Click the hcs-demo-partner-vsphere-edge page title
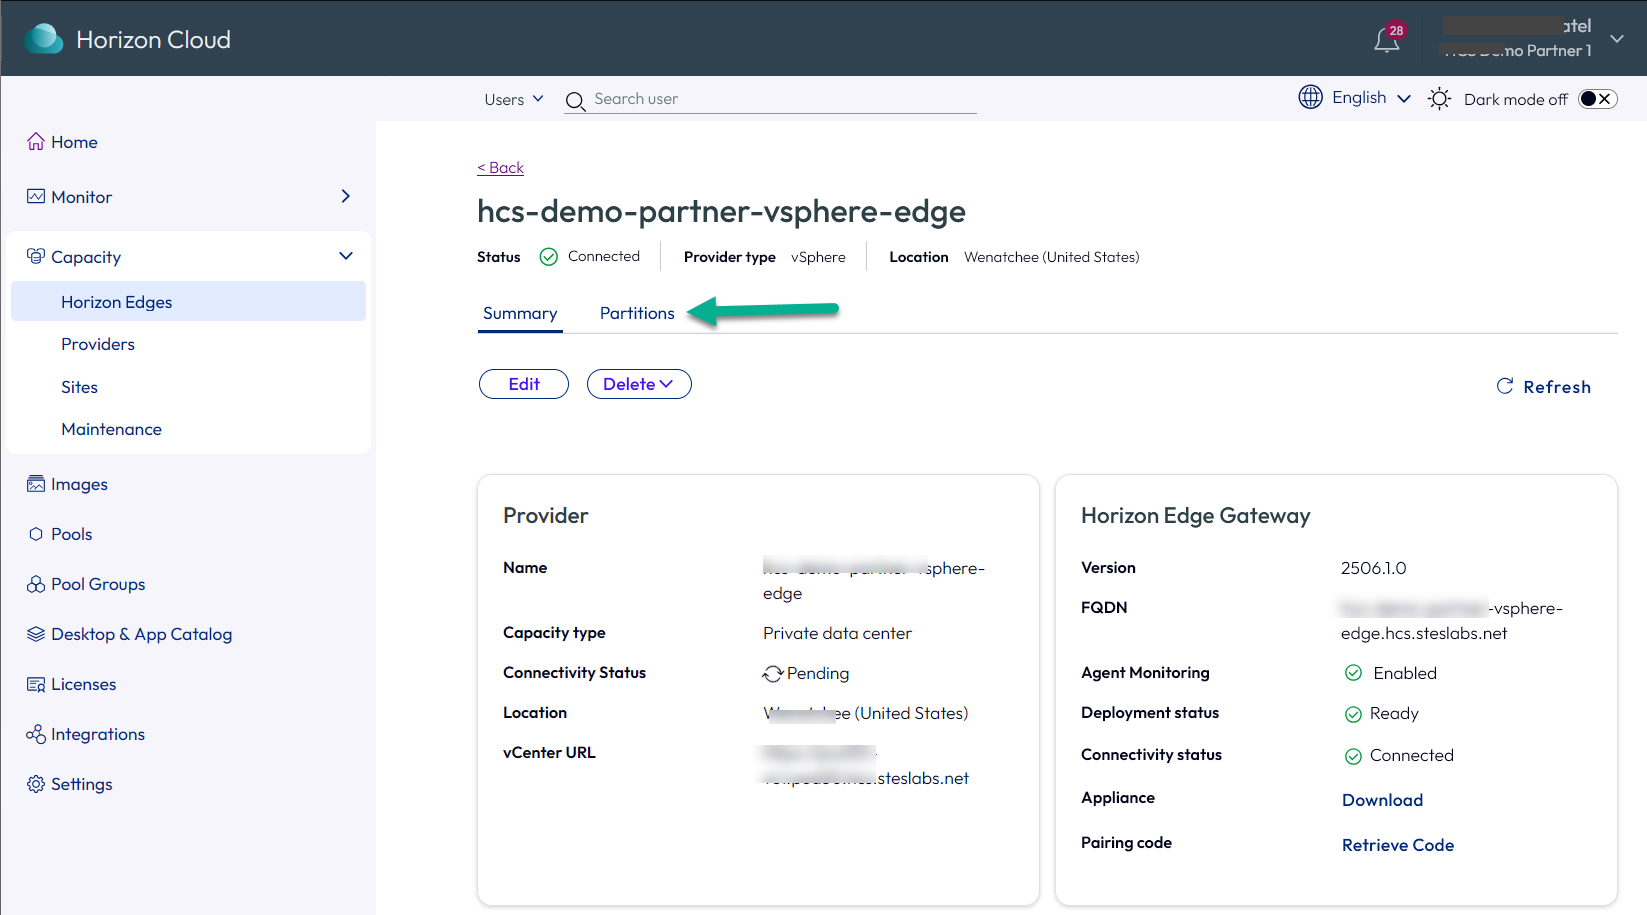 [x=721, y=211]
